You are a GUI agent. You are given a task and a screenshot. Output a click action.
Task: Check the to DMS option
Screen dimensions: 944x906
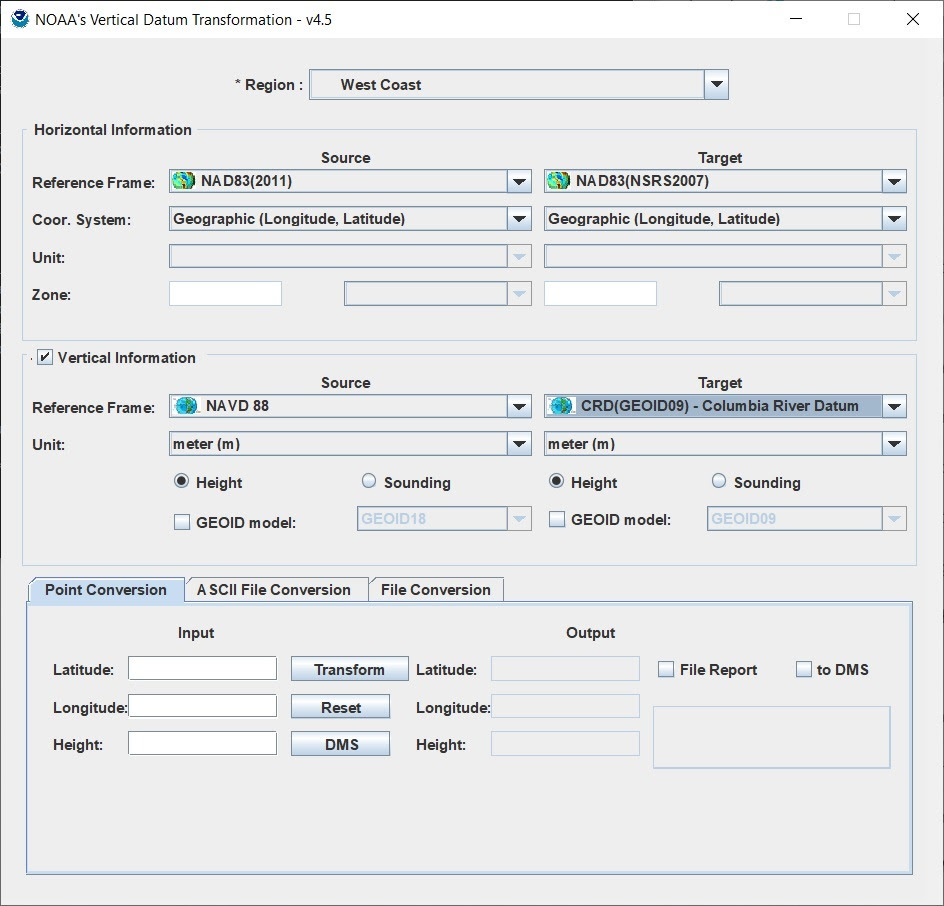[x=804, y=669]
